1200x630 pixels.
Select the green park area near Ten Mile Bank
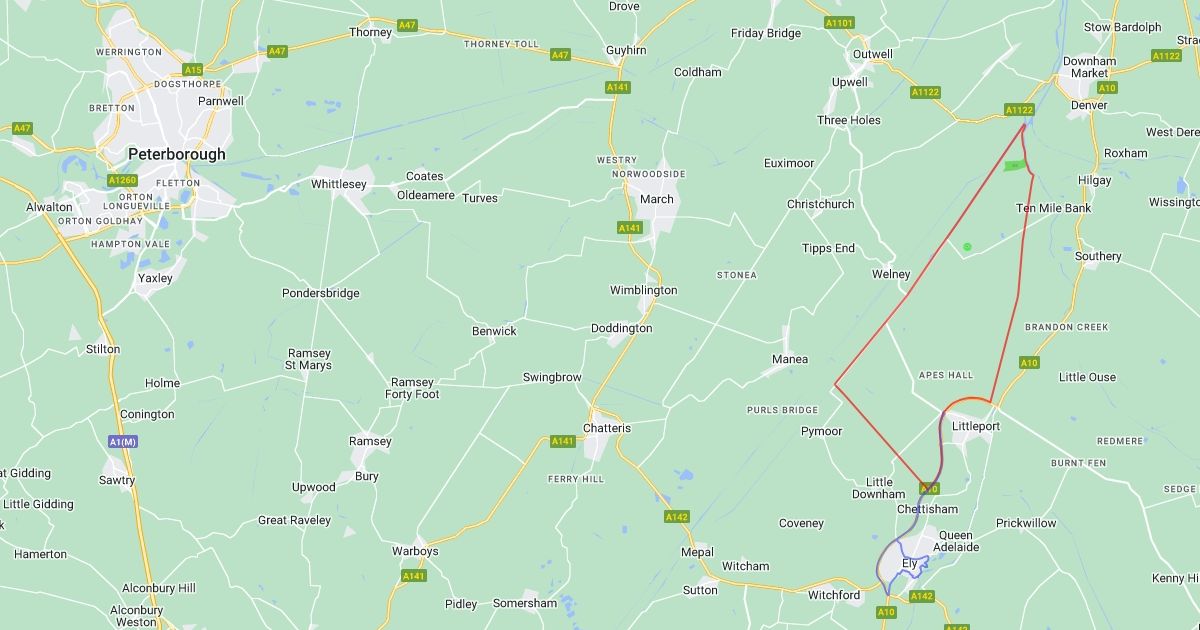pos(1016,165)
